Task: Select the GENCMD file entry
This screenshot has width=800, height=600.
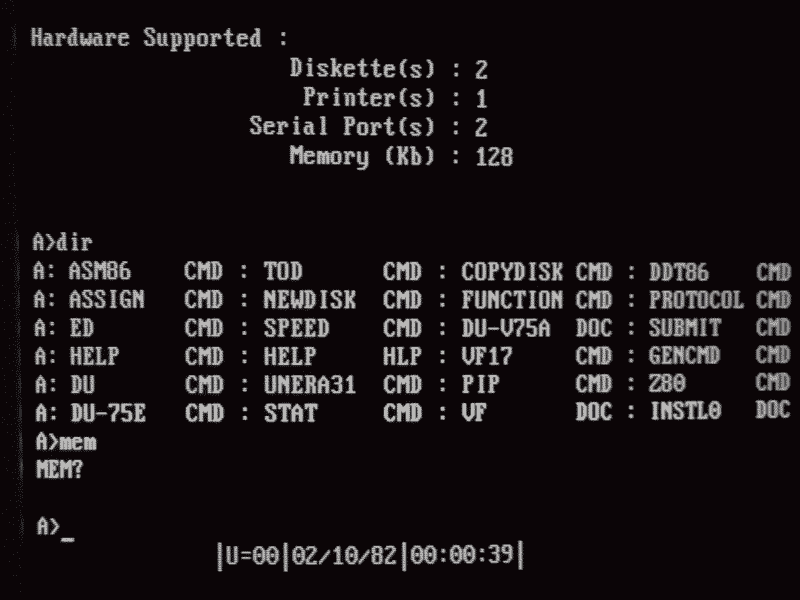Action: click(684, 356)
